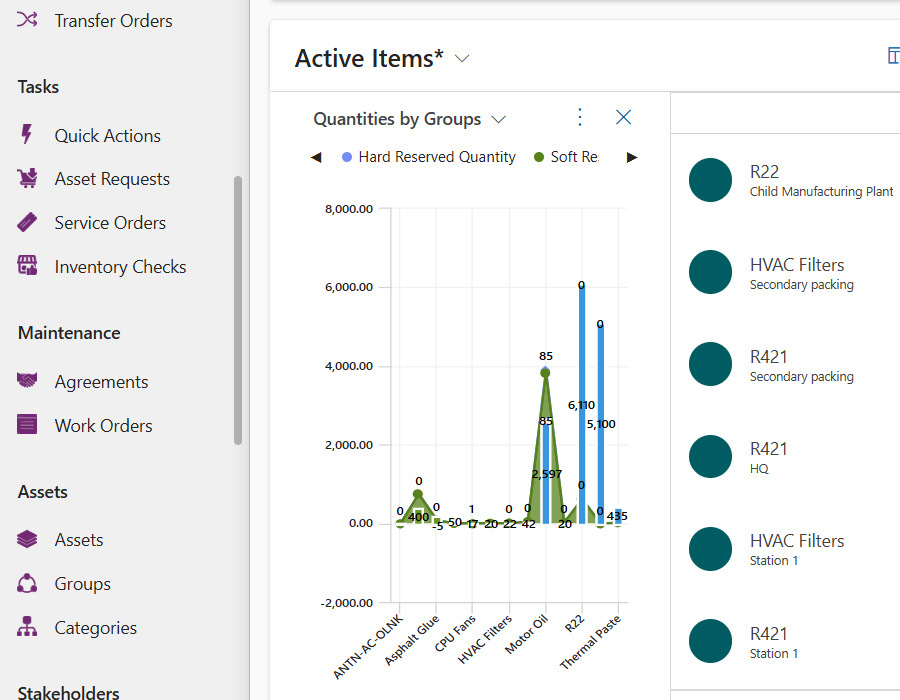Click the Agreements handshake icon
The width and height of the screenshot is (900, 700).
[x=27, y=380]
